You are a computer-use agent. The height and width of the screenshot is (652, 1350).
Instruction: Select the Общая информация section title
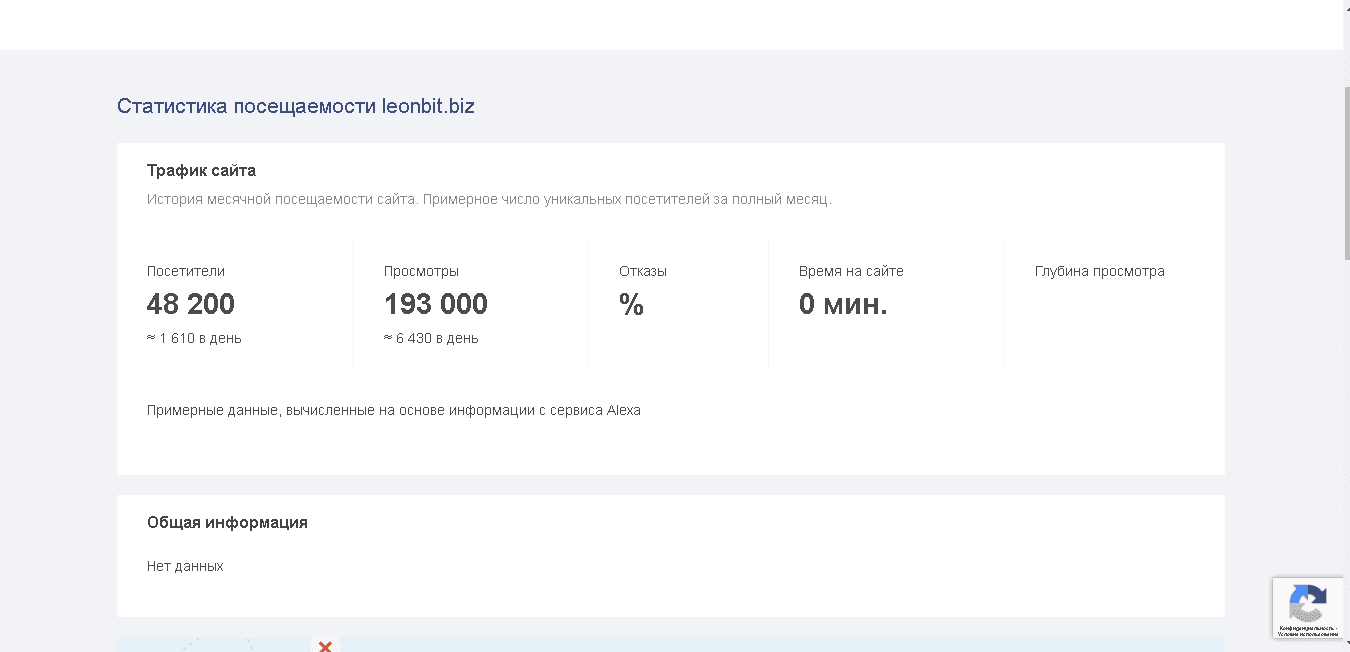[227, 522]
